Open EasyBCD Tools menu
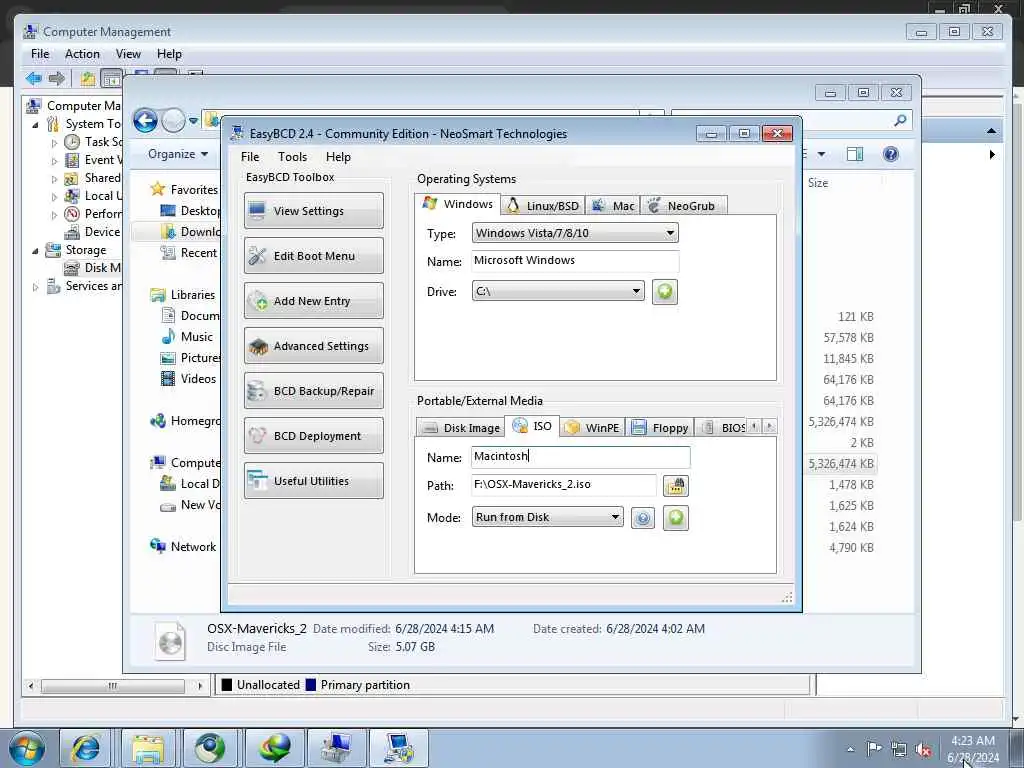Image resolution: width=1024 pixels, height=768 pixels. [292, 157]
